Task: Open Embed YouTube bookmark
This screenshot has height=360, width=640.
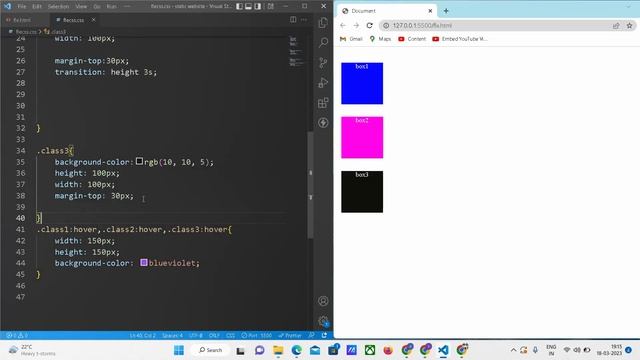Action: pos(460,39)
